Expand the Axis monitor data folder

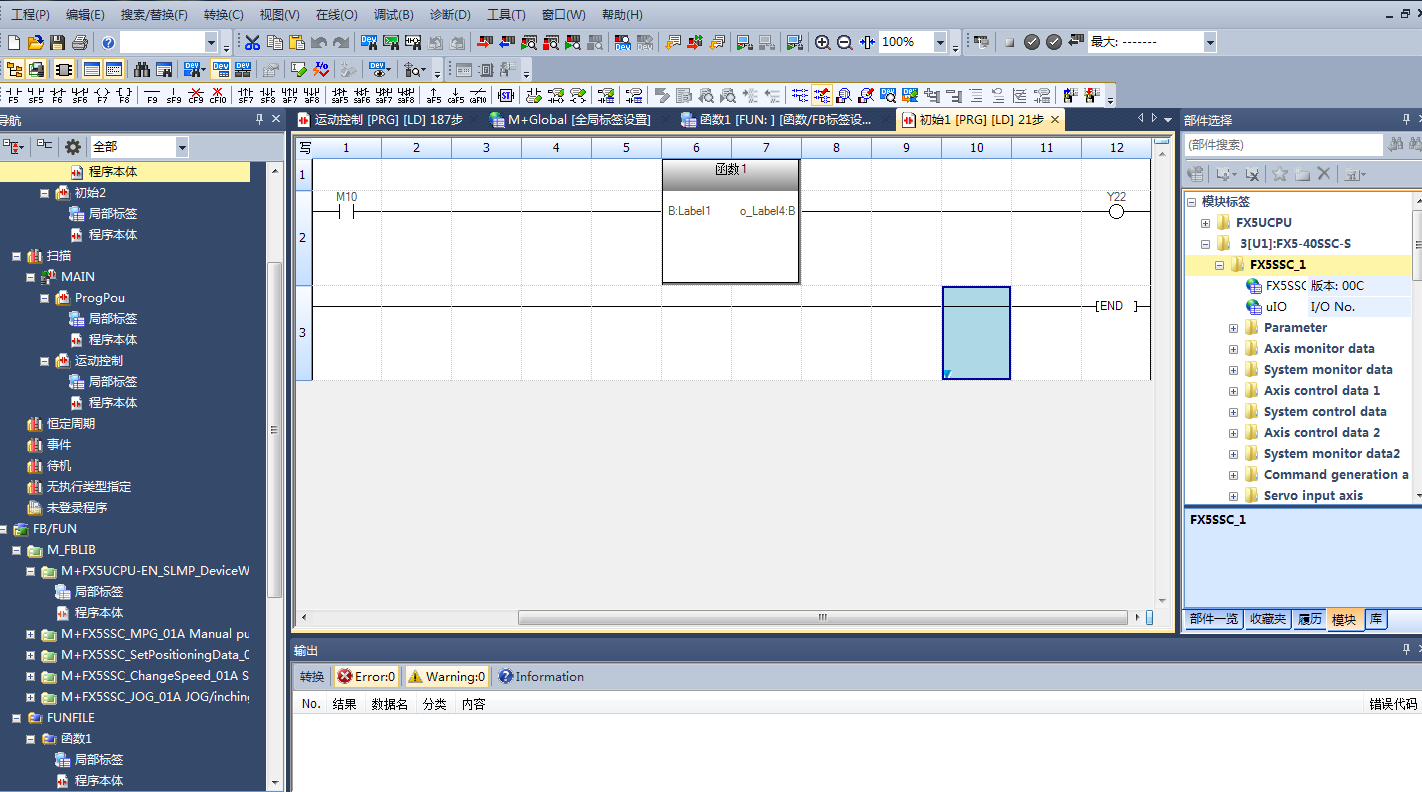point(1233,349)
